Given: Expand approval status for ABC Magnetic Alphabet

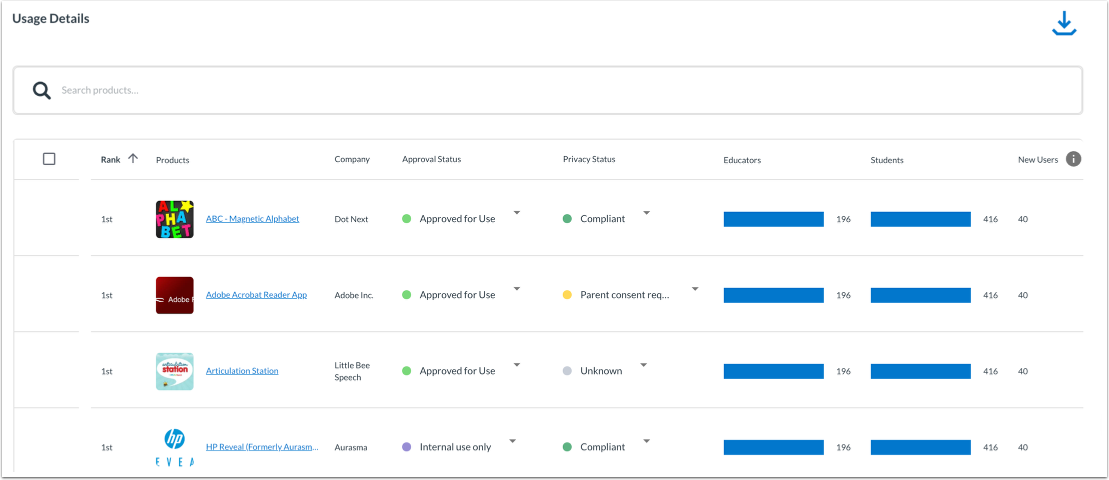Looking at the screenshot, I should (517, 213).
